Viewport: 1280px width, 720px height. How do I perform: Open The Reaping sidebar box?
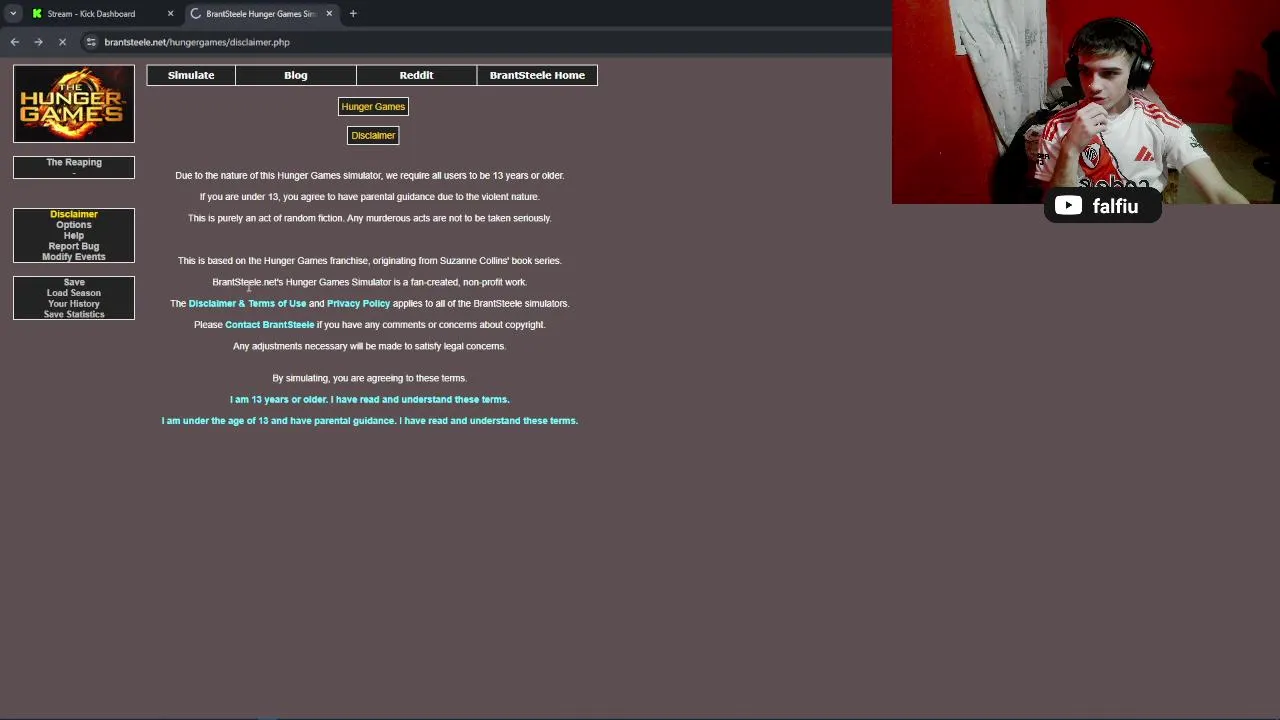pyautogui.click(x=74, y=167)
